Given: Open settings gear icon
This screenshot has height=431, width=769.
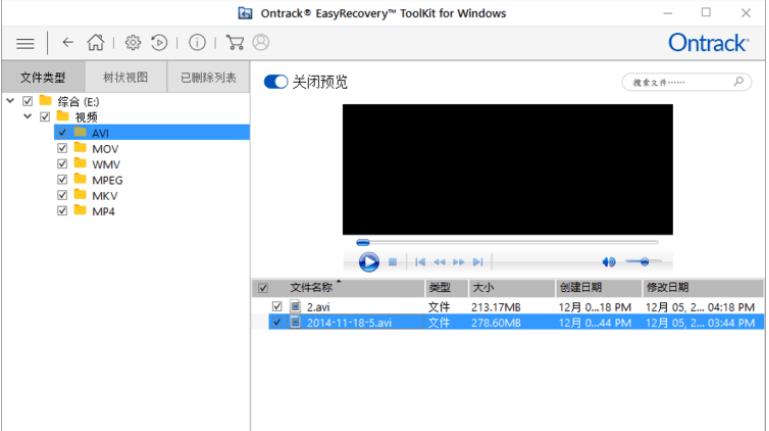Looking at the screenshot, I should click(x=132, y=43).
